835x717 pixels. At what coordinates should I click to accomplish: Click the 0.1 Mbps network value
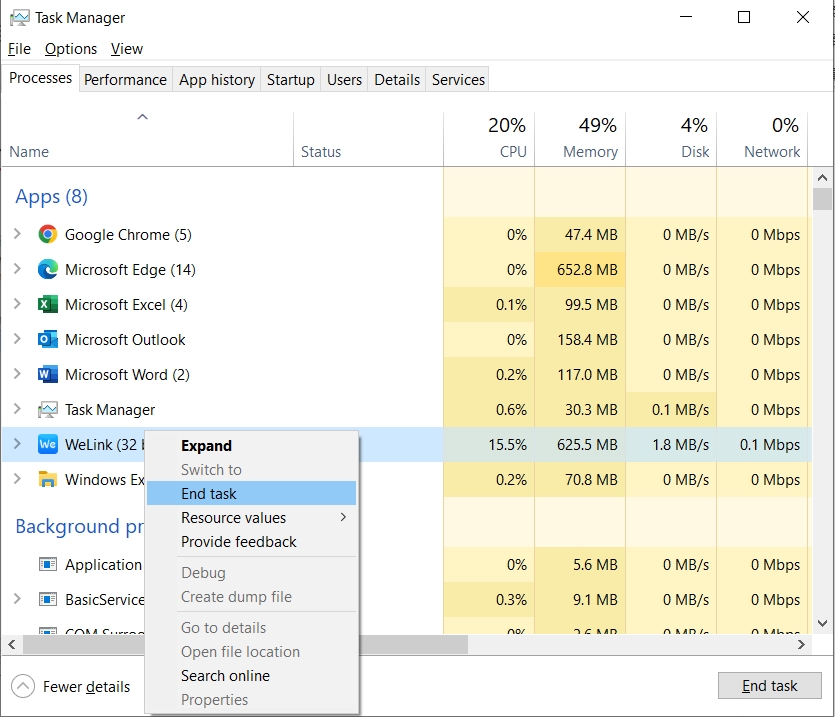click(x=769, y=444)
